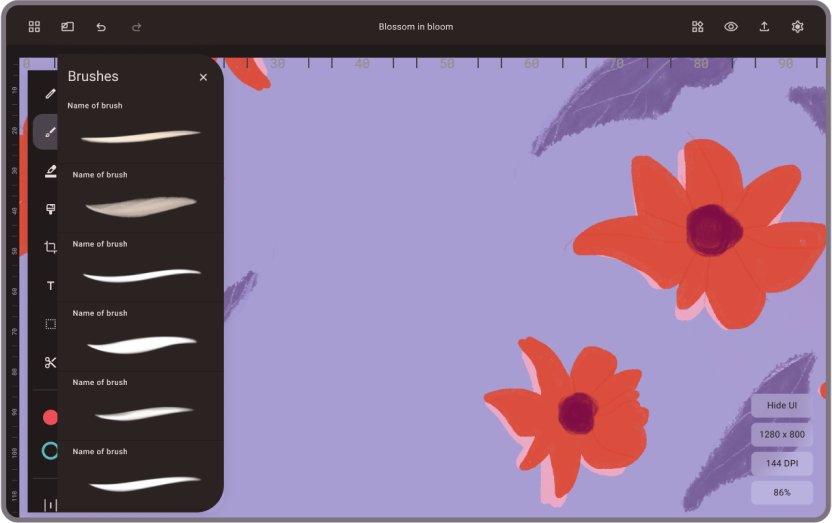
Task: Pick the red color swatch
Action: [50, 417]
